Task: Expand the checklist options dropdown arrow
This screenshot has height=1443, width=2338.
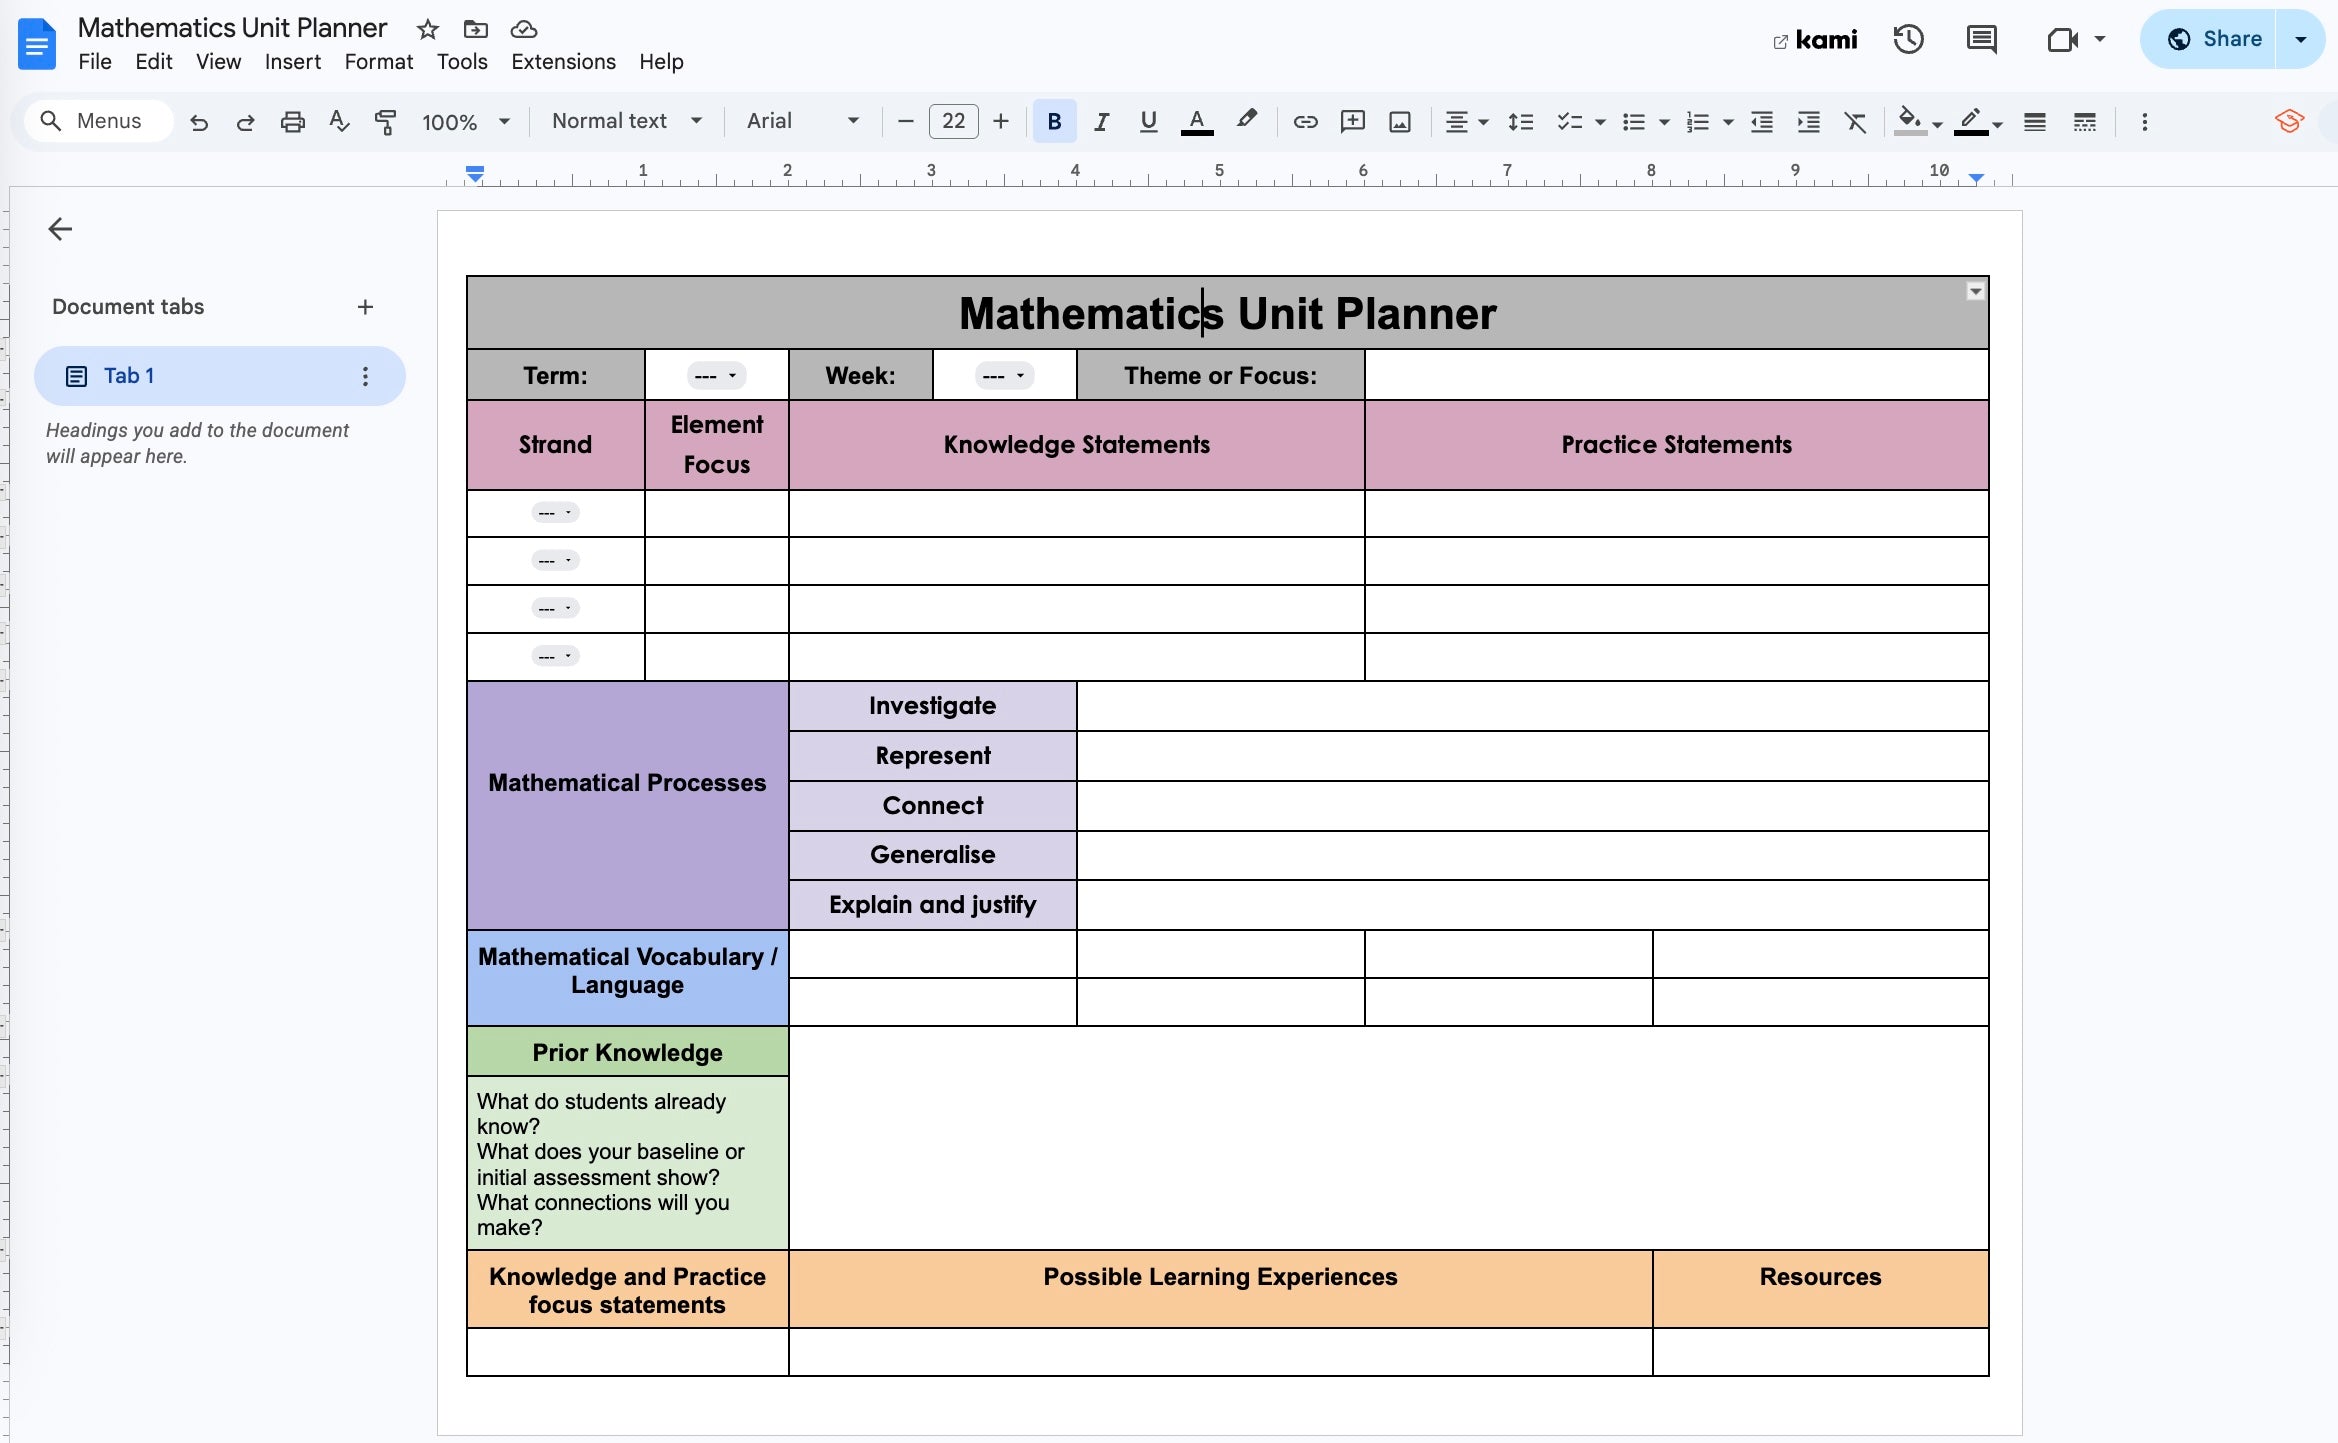Action: (1600, 123)
